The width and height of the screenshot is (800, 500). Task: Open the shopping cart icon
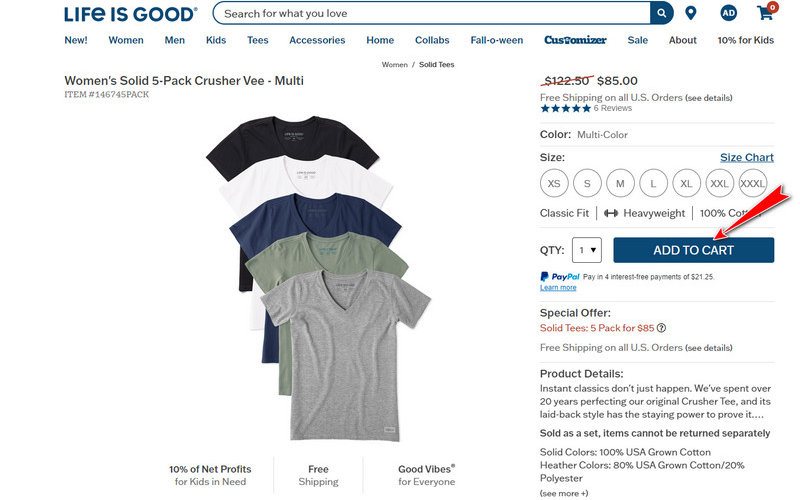(766, 13)
